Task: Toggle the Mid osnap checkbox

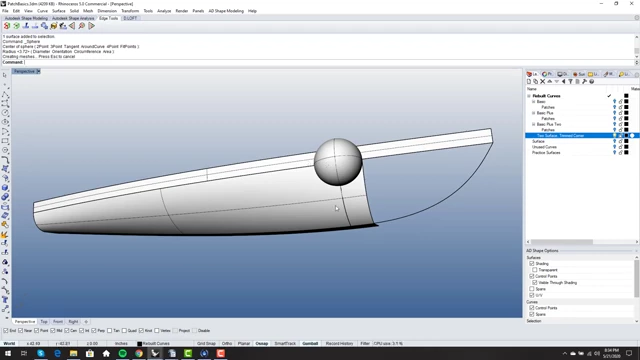Action: click(x=53, y=331)
